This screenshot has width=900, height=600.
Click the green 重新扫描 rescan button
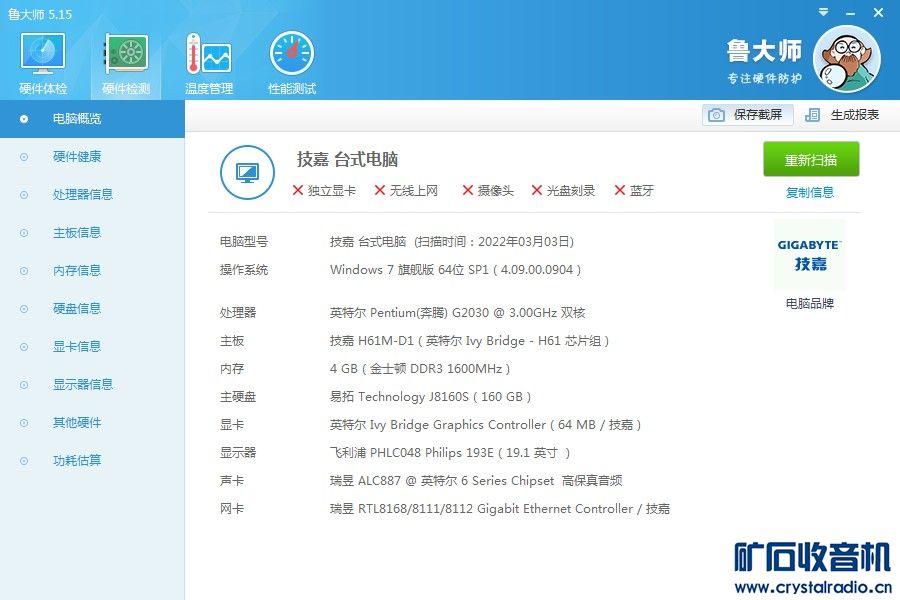tap(811, 159)
